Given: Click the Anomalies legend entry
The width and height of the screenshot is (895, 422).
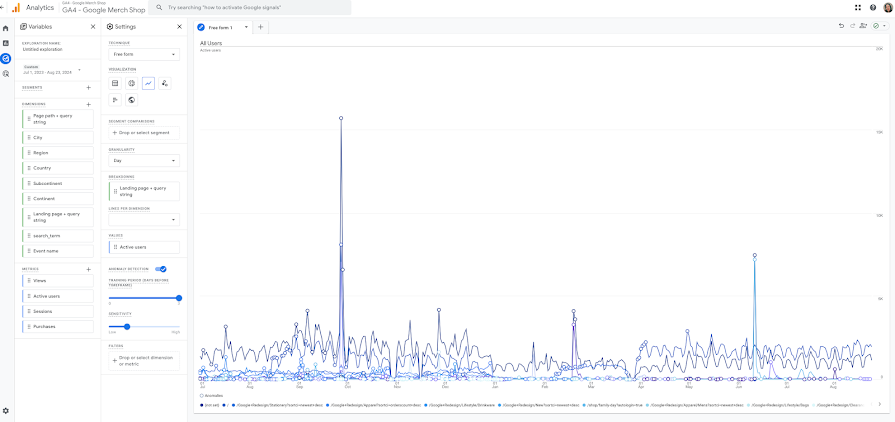Looking at the screenshot, I should click(x=211, y=395).
